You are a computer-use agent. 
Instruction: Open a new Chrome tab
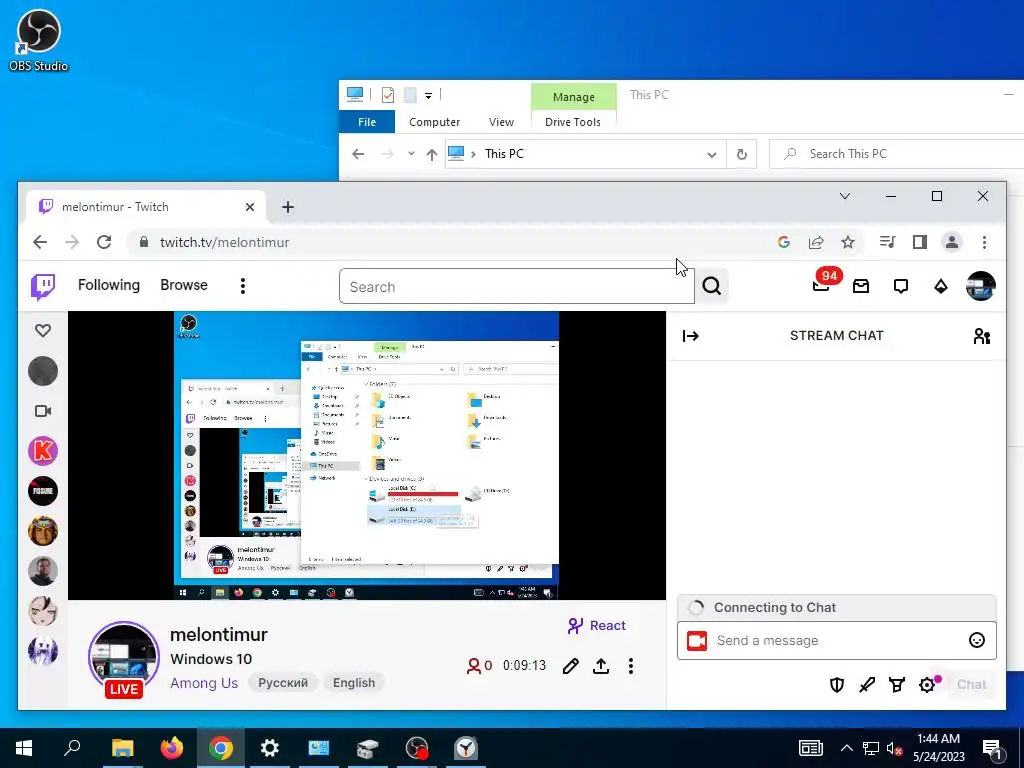click(287, 207)
